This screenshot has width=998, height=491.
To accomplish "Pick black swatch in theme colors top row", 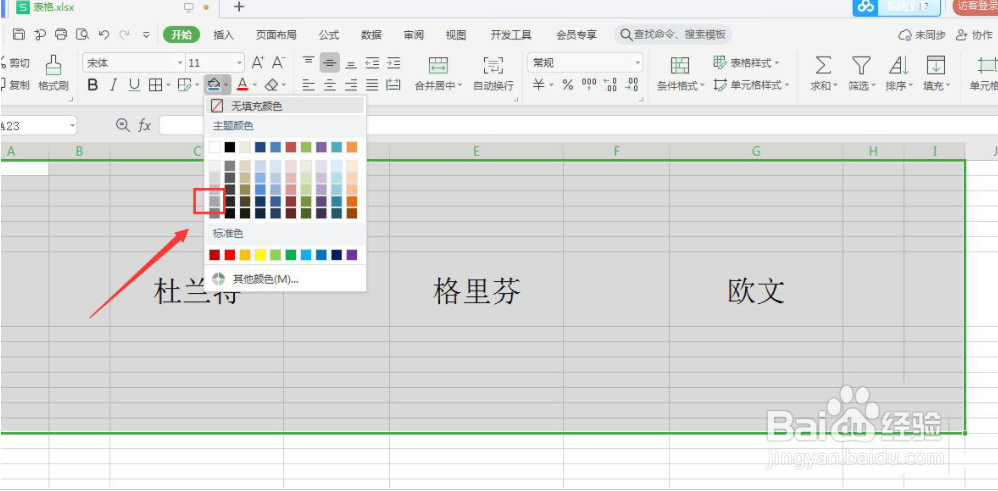I will (230, 147).
